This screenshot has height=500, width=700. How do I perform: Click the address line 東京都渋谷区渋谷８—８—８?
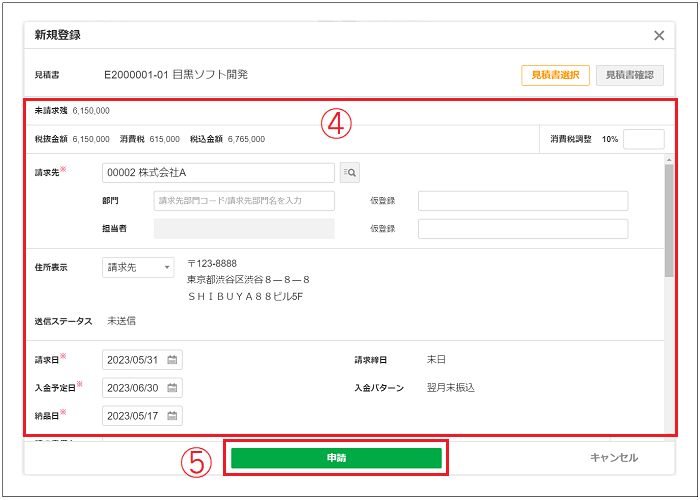tap(248, 280)
